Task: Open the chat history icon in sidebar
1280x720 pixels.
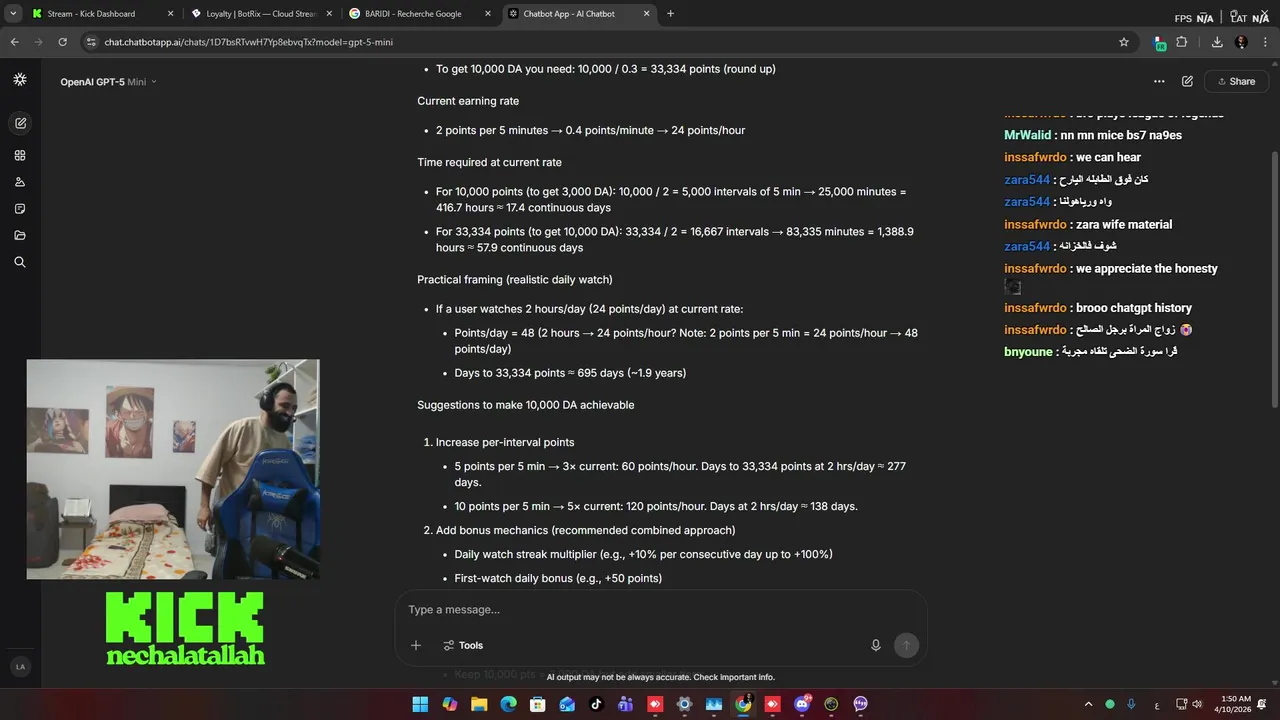Action: 20,209
